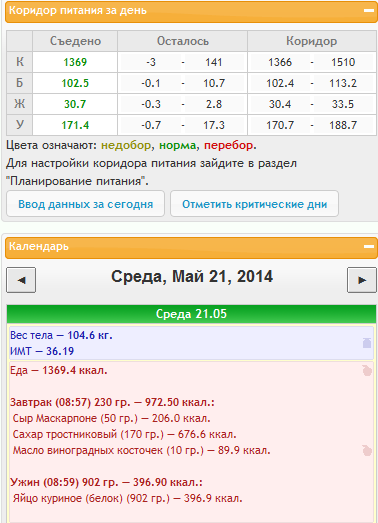The width and height of the screenshot is (378, 523).
Task: Click the Осталось column header
Action: coord(182,41)
